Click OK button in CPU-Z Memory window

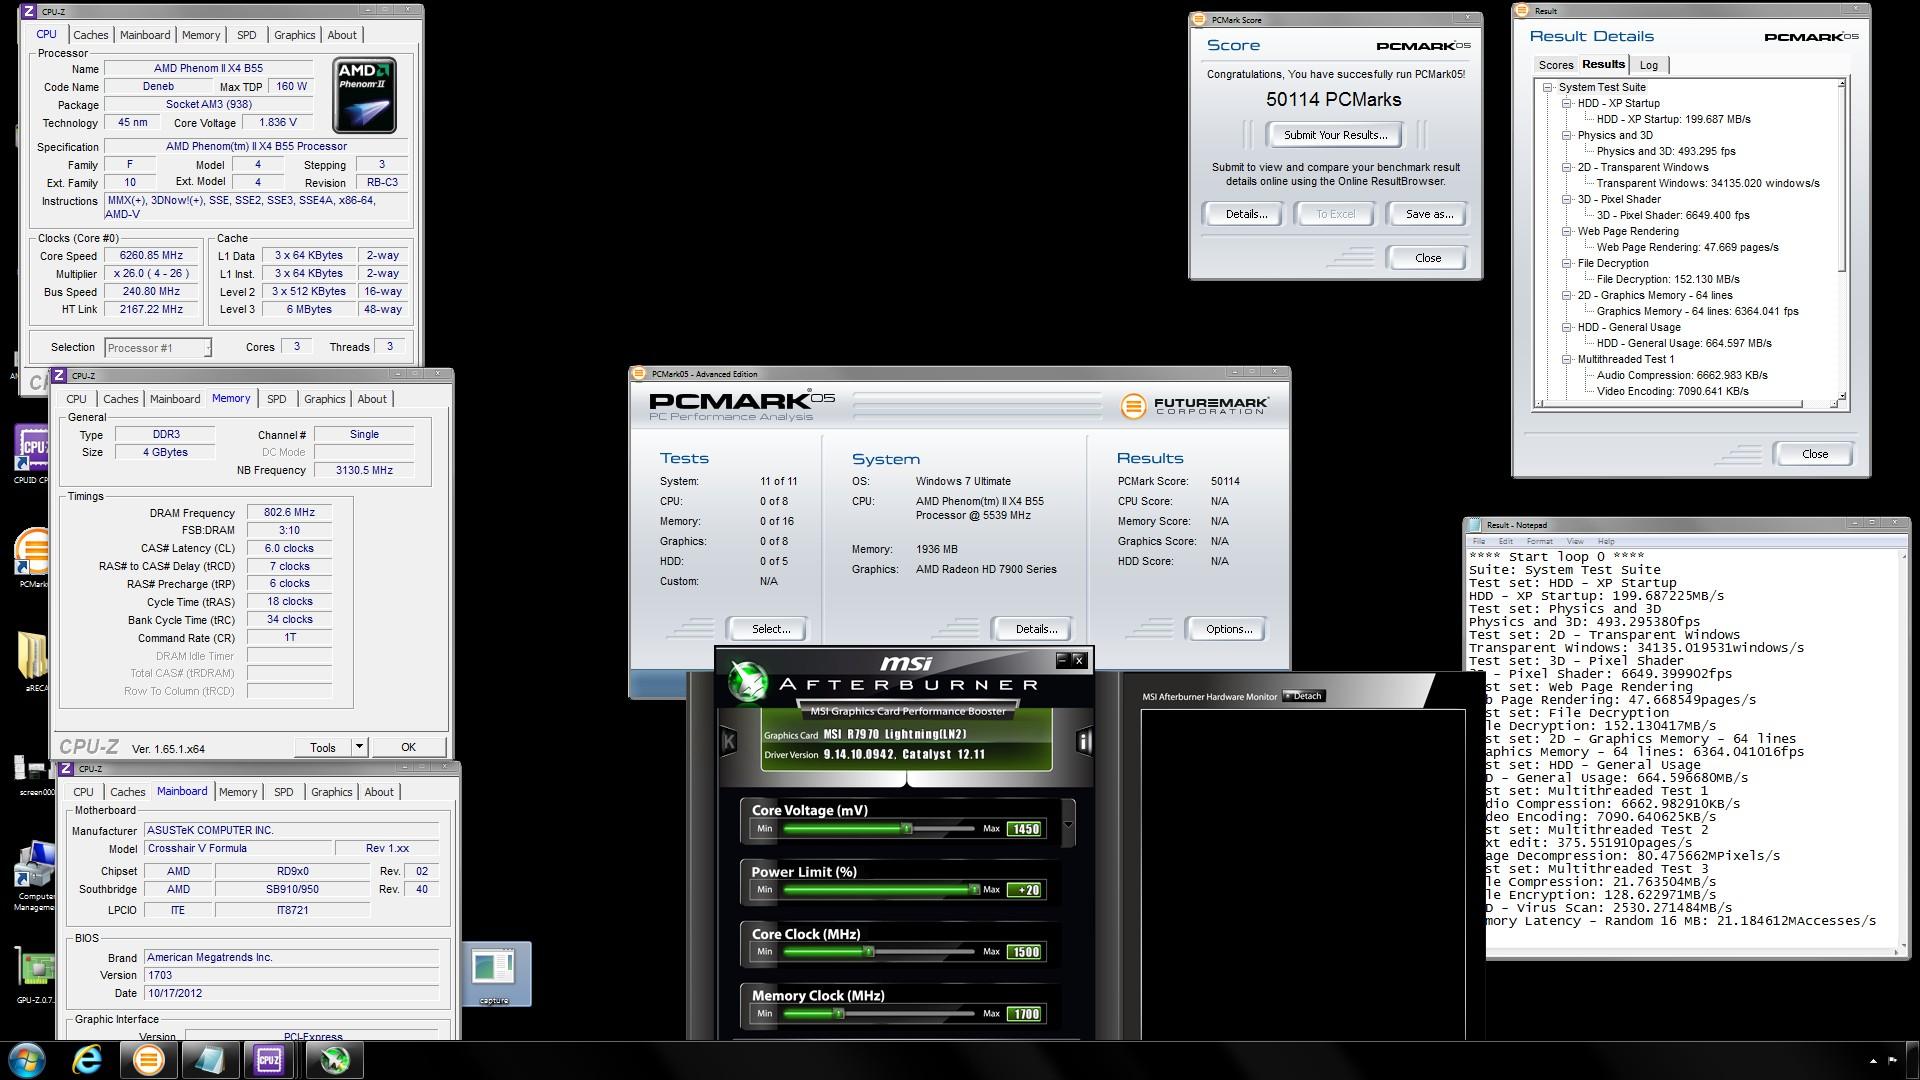[408, 747]
